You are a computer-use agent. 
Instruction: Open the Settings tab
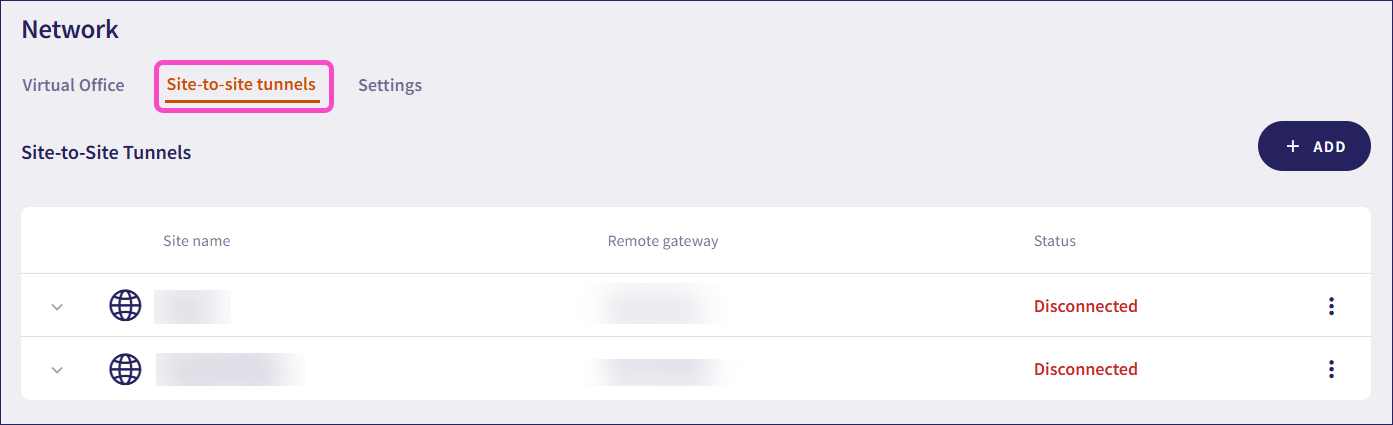click(x=390, y=85)
